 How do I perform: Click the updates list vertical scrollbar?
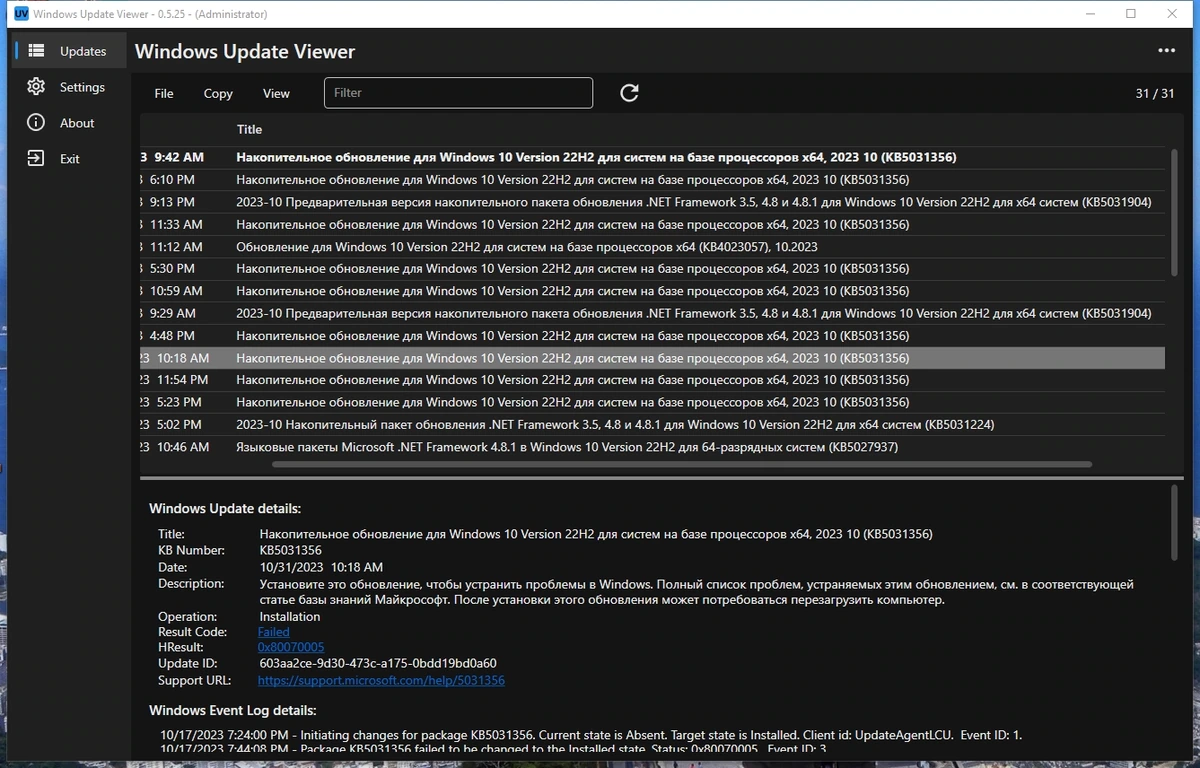coord(1174,213)
